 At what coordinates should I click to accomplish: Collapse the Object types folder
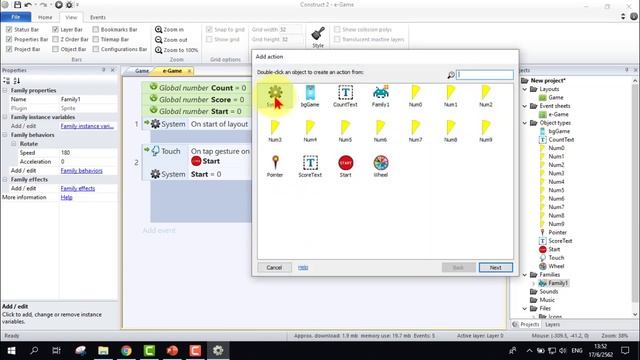(525, 122)
